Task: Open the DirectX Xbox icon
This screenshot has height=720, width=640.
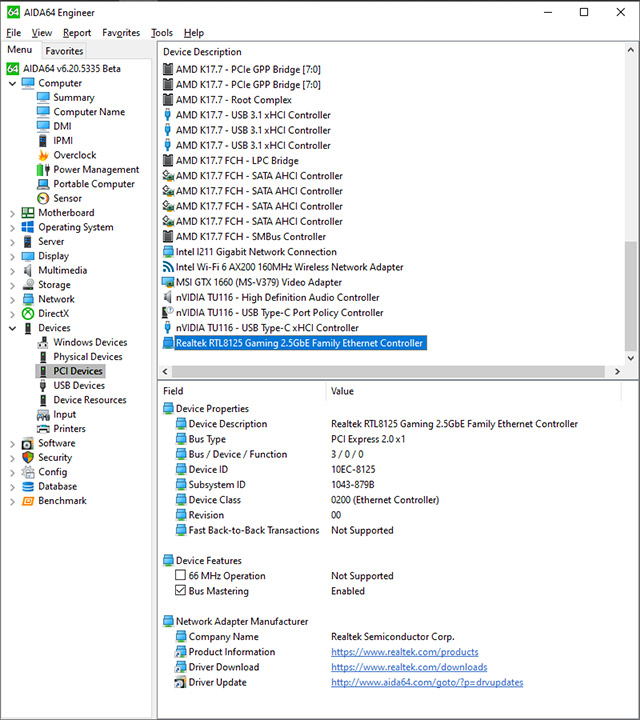Action: point(28,314)
